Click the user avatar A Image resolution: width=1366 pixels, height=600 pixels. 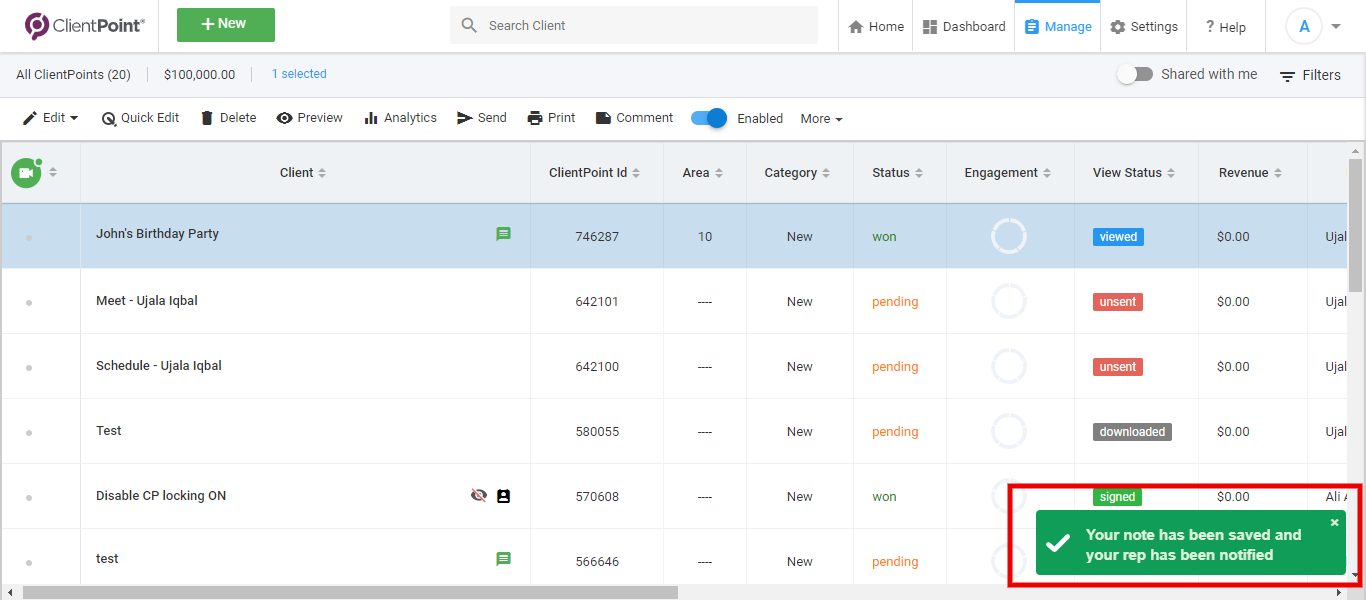tap(1304, 27)
